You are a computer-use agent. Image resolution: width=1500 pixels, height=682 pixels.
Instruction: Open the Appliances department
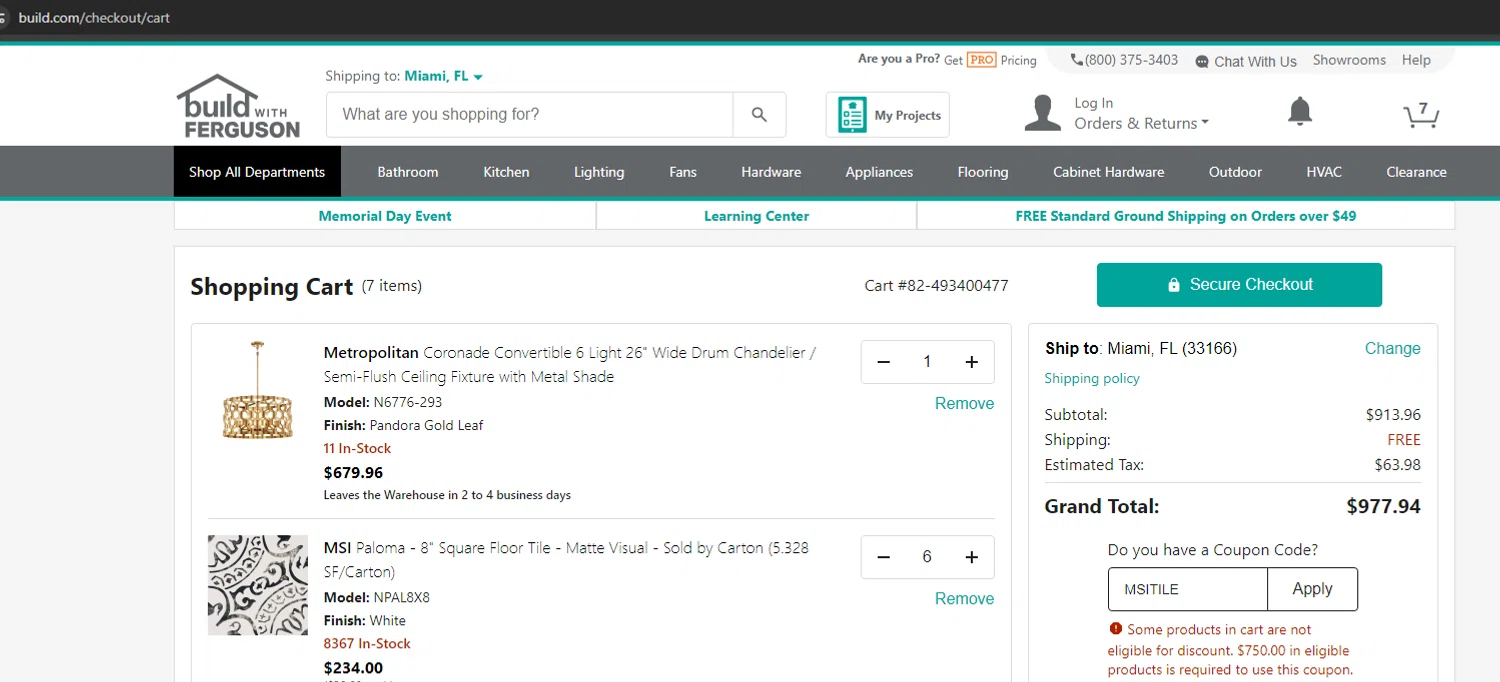[x=879, y=172]
